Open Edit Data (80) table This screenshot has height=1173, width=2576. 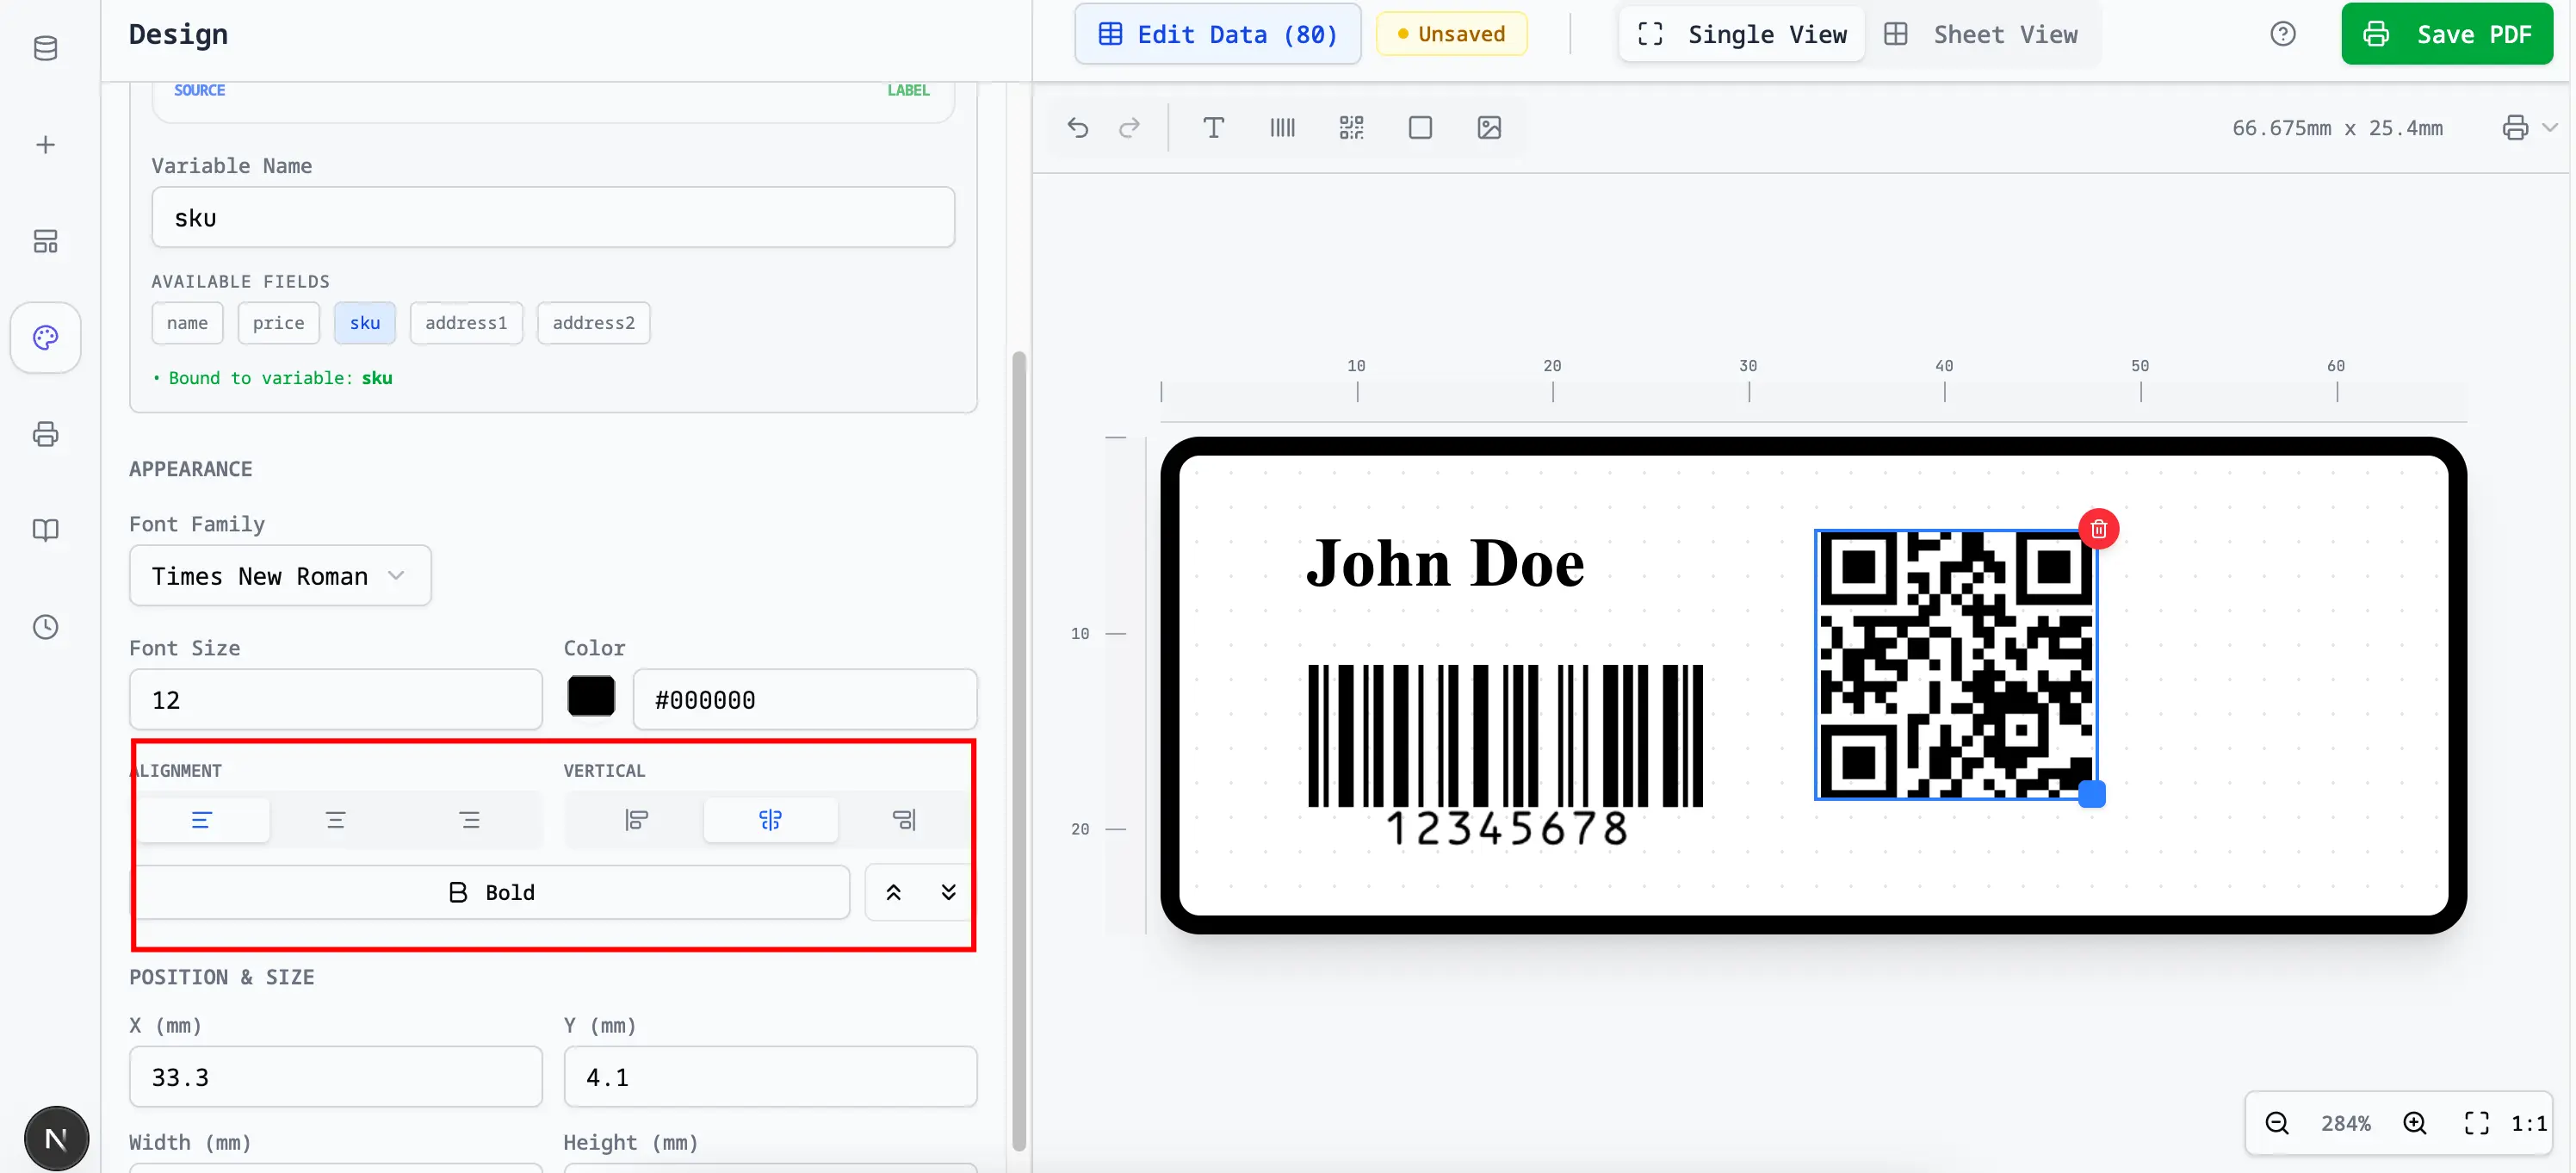pos(1217,34)
